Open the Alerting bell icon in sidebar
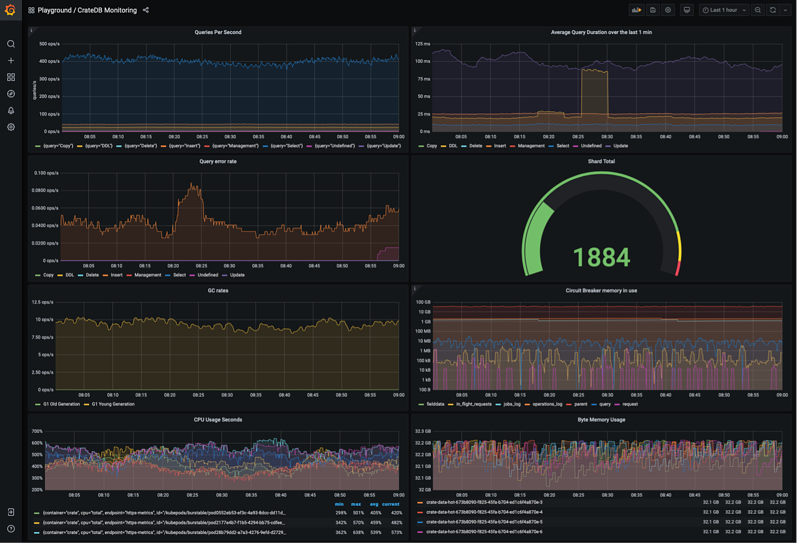799x545 pixels. click(x=11, y=111)
